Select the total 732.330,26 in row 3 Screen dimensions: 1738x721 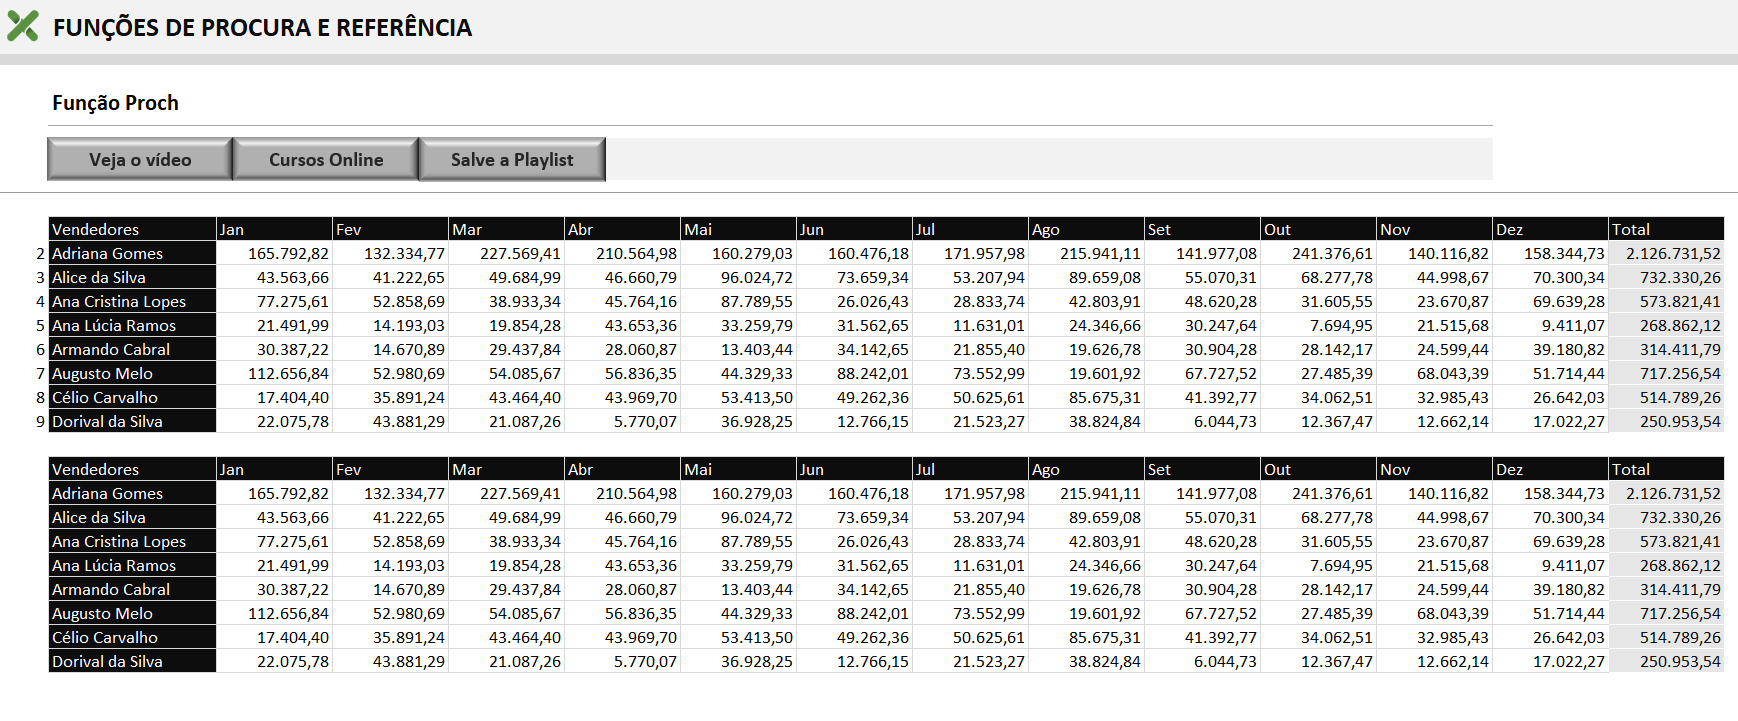[x=1666, y=277]
